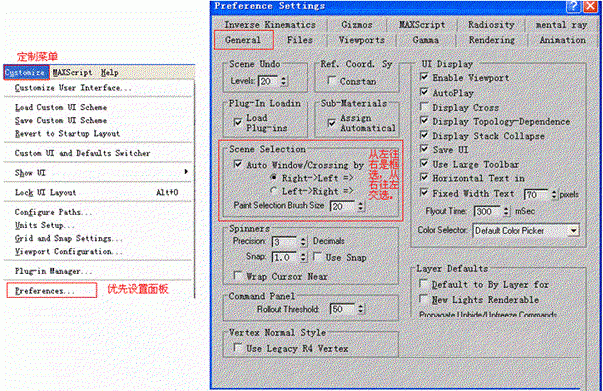The image size is (603, 391).
Task: Toggle Assign Automatically sub-materials checkbox
Action: 331,123
